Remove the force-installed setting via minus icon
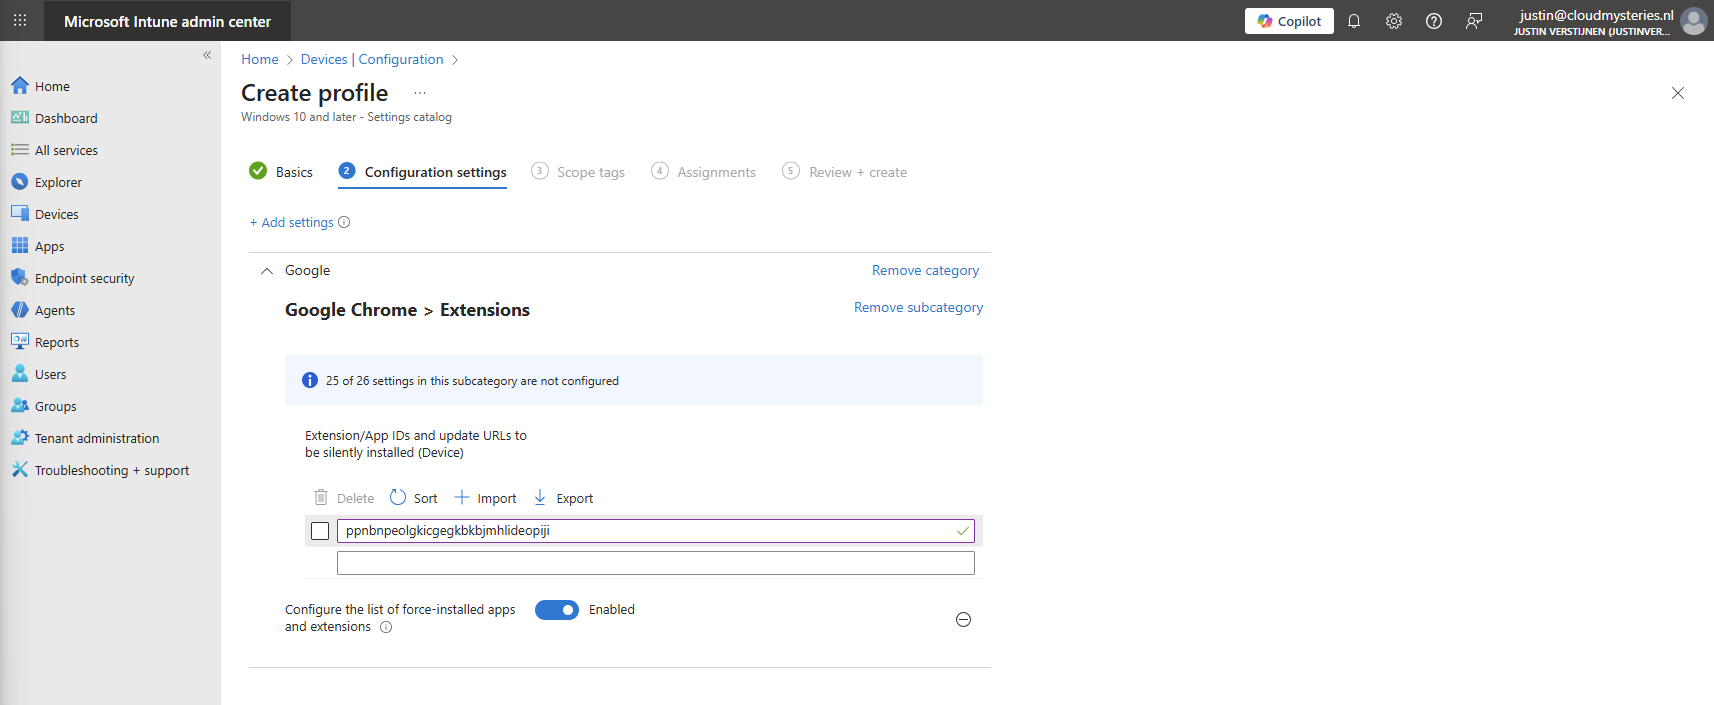This screenshot has height=705, width=1714. [963, 620]
